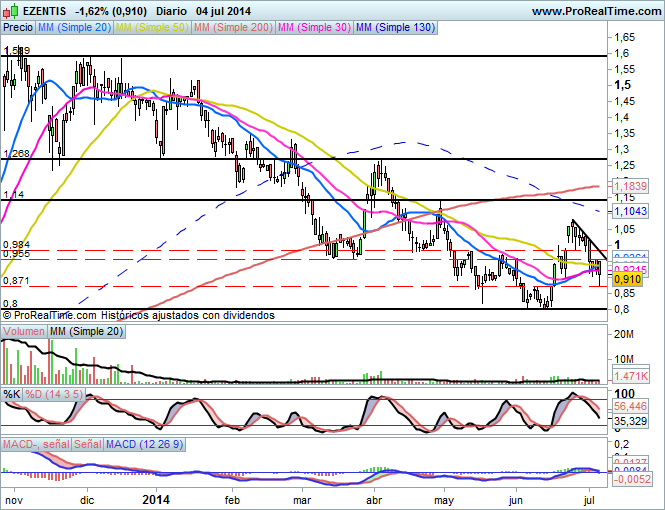665x510 pixels.
Task: Click the MM (Simple 200) label
Action: click(233, 28)
